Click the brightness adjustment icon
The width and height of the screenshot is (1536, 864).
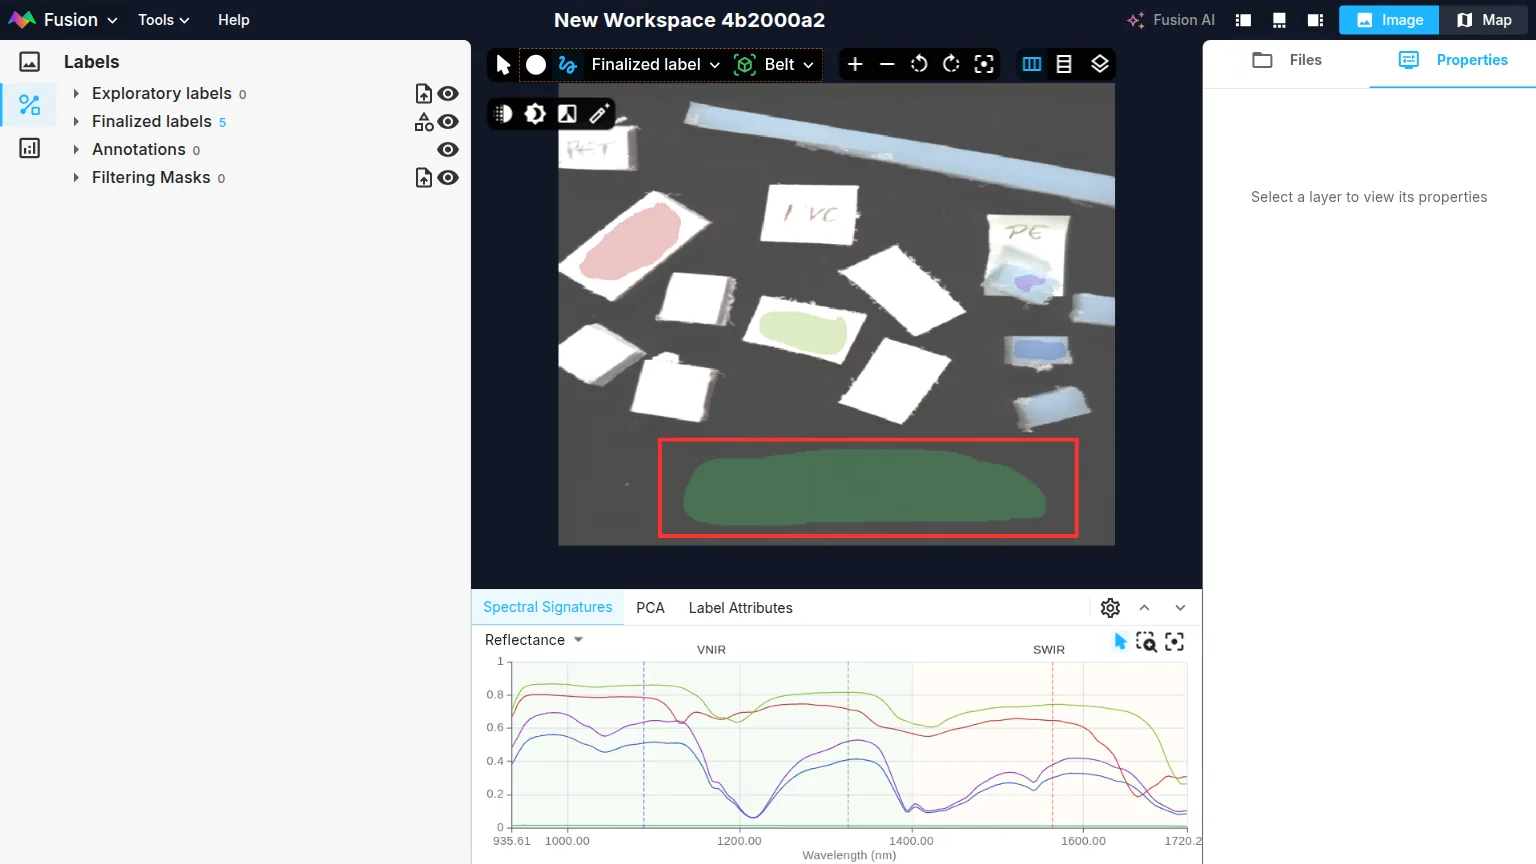pos(535,114)
